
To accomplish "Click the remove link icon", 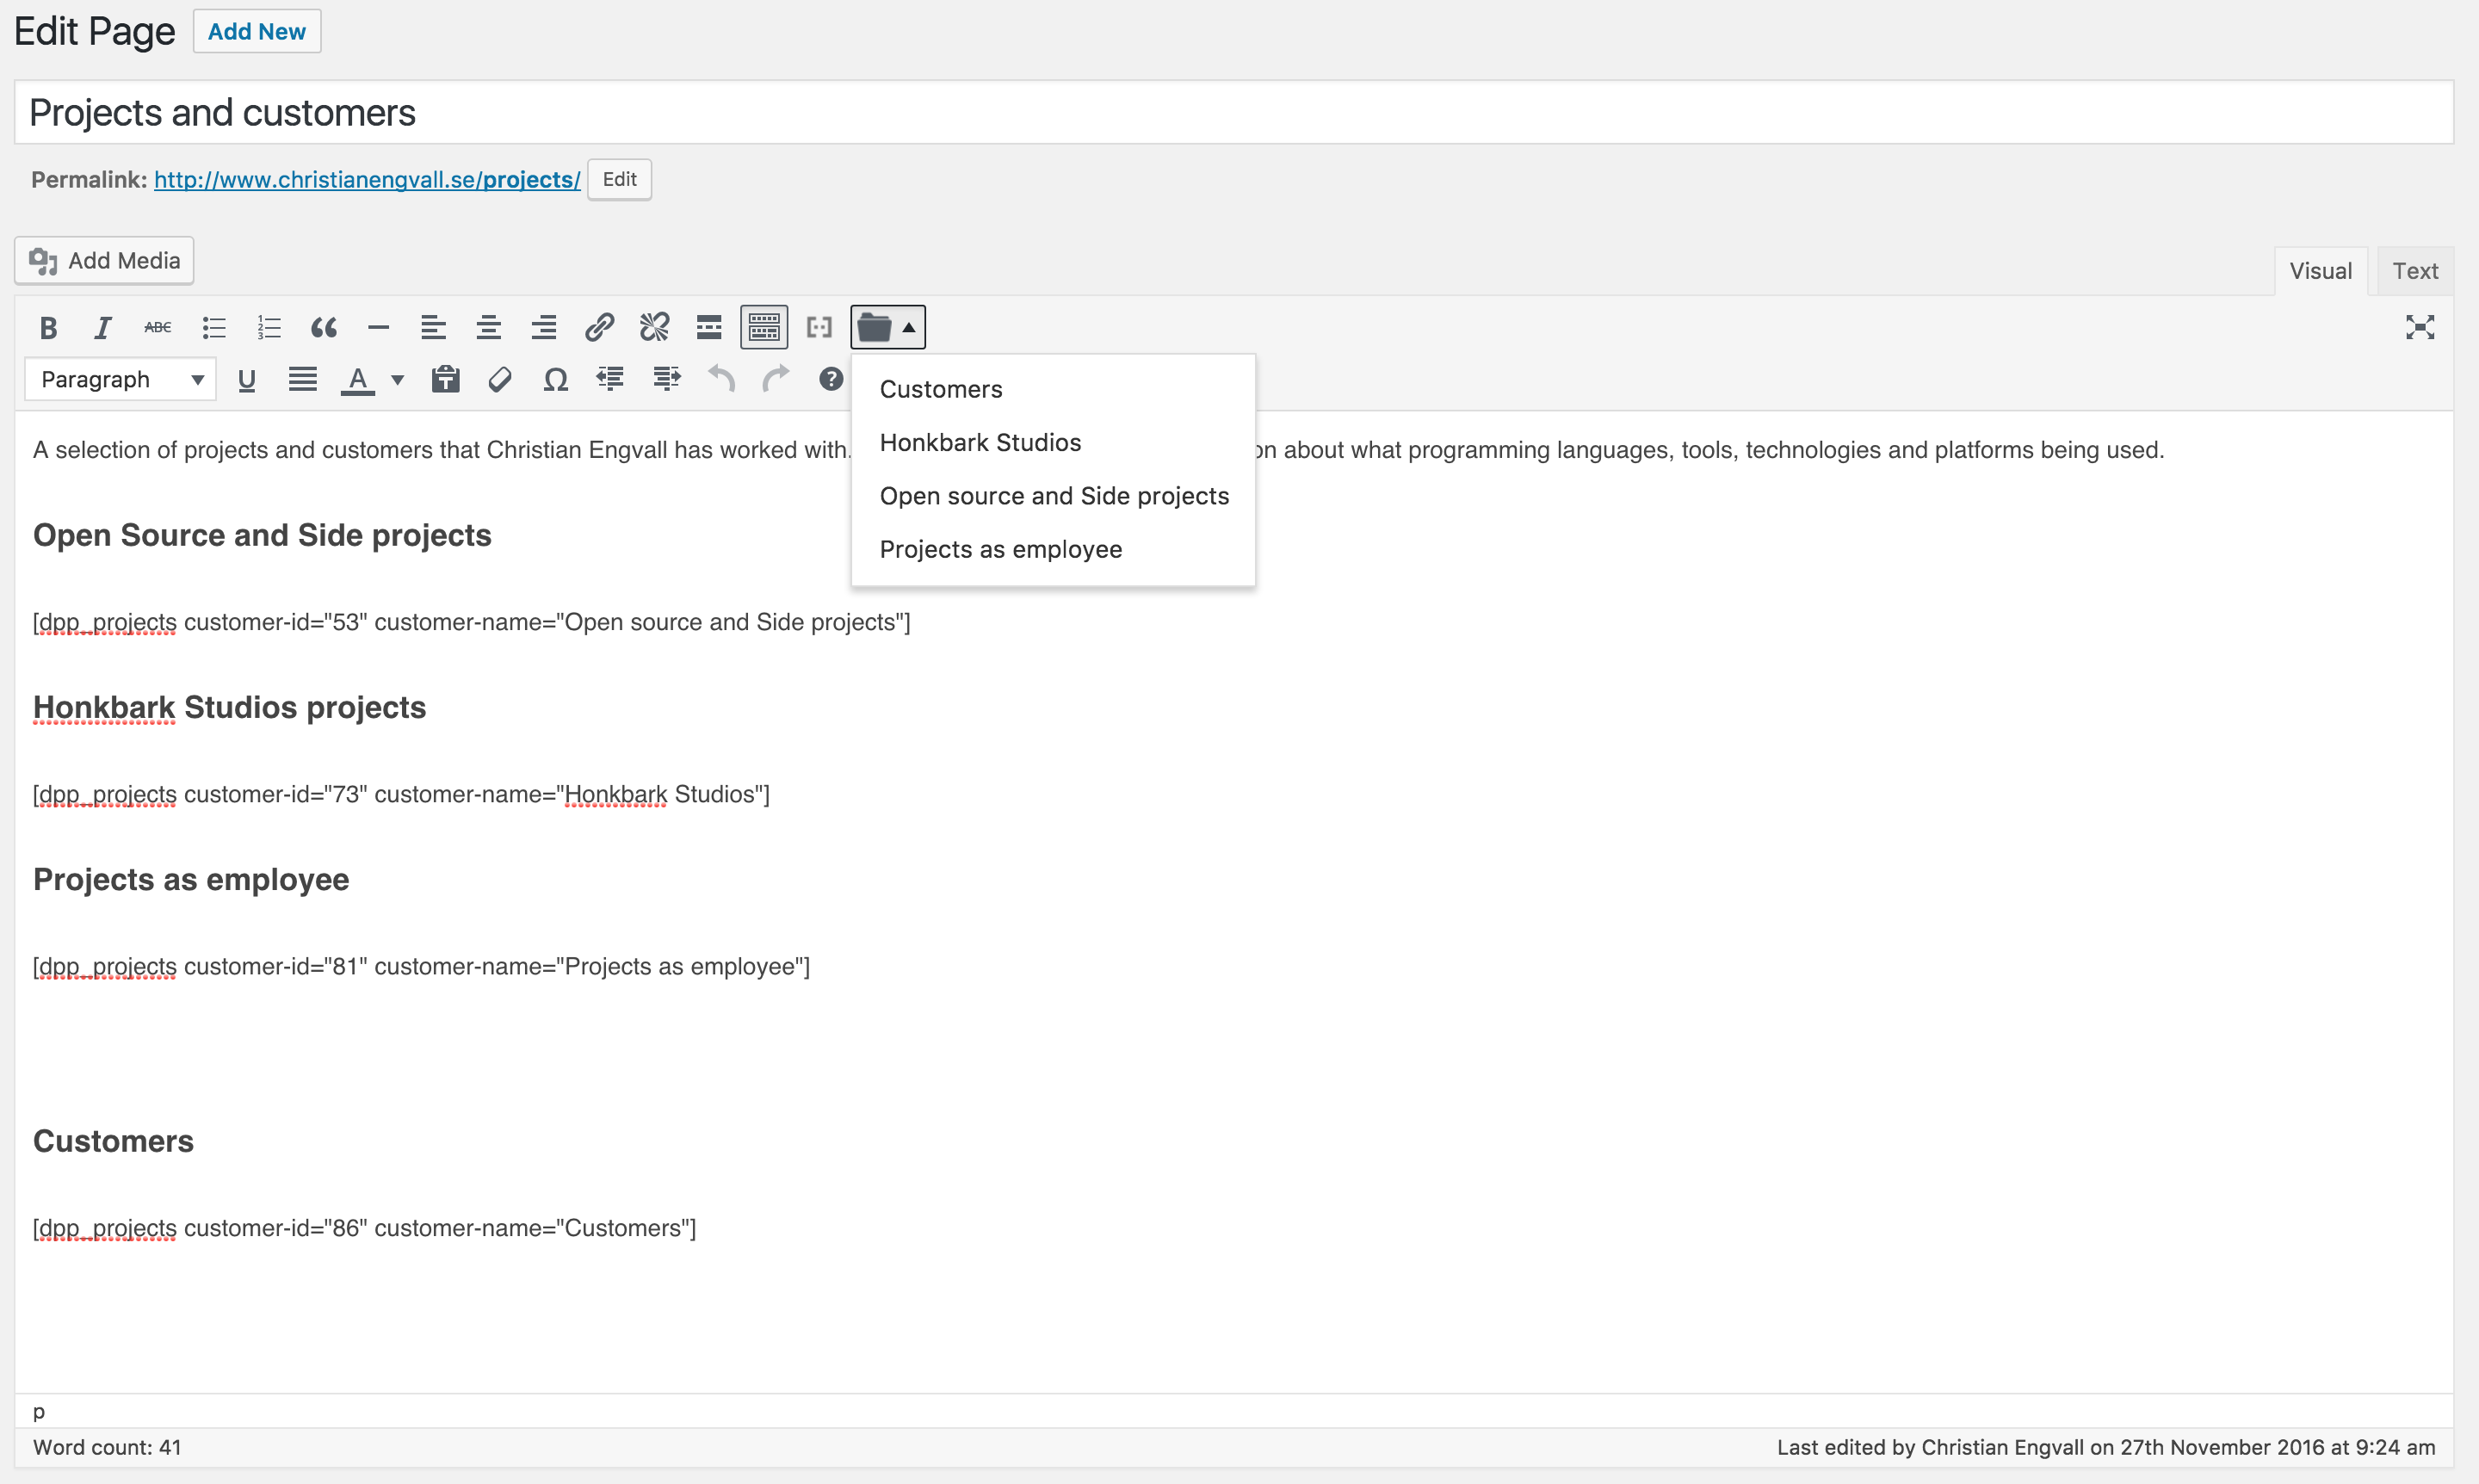I will click(654, 327).
